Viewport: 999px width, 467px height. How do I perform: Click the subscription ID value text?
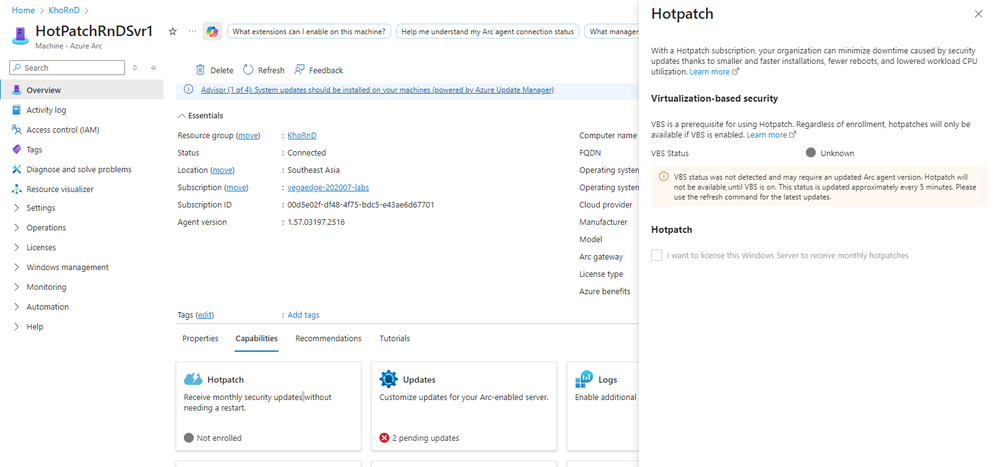(361, 205)
